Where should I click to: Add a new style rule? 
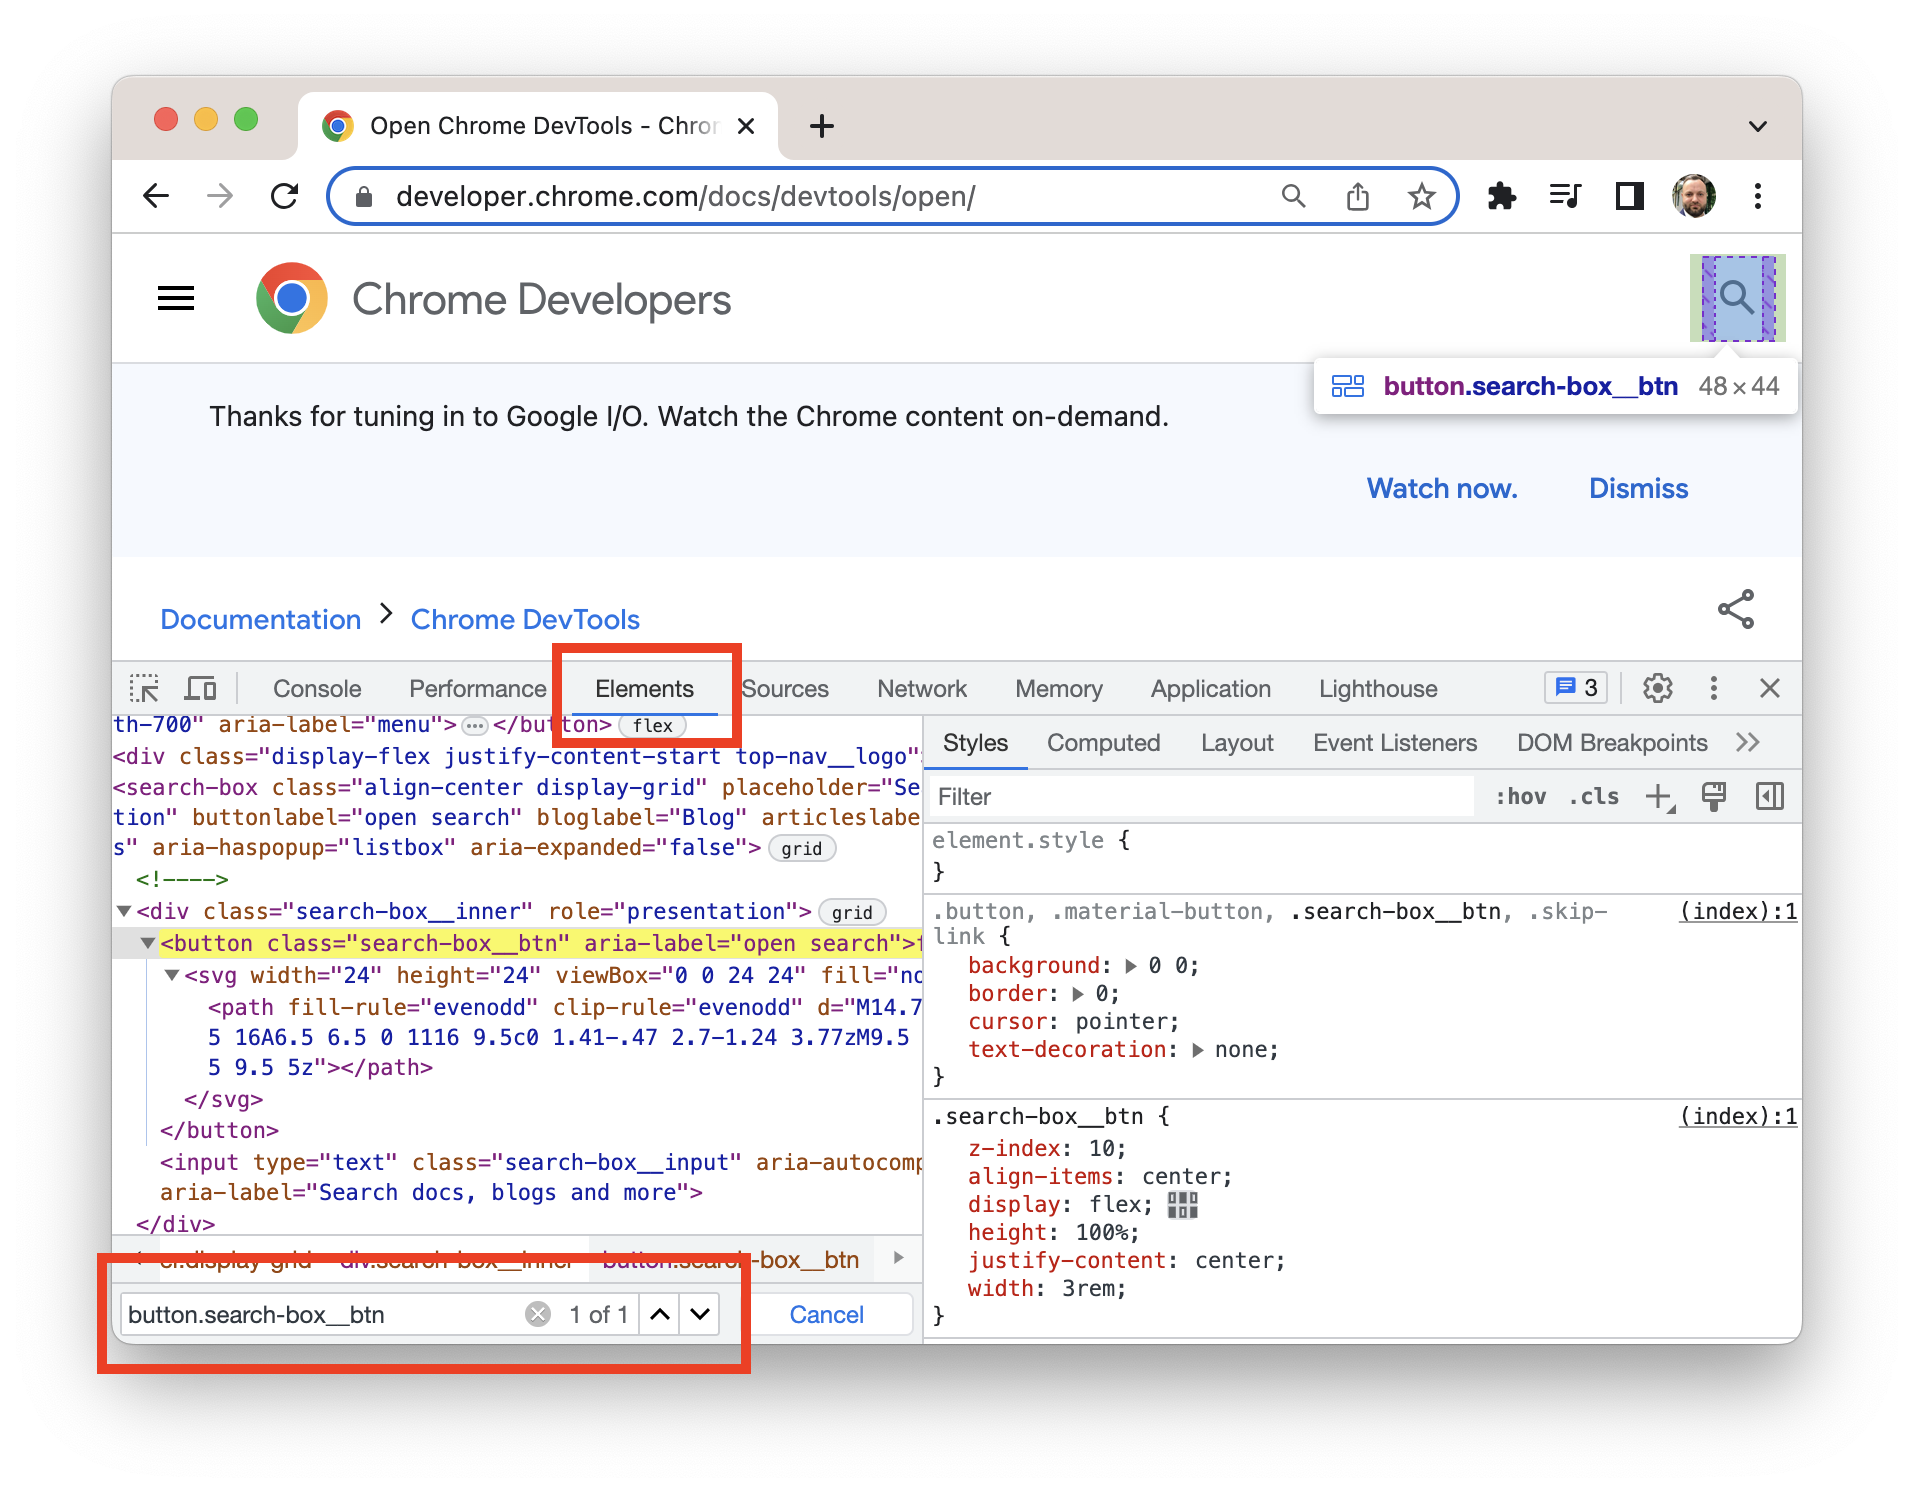[1659, 797]
